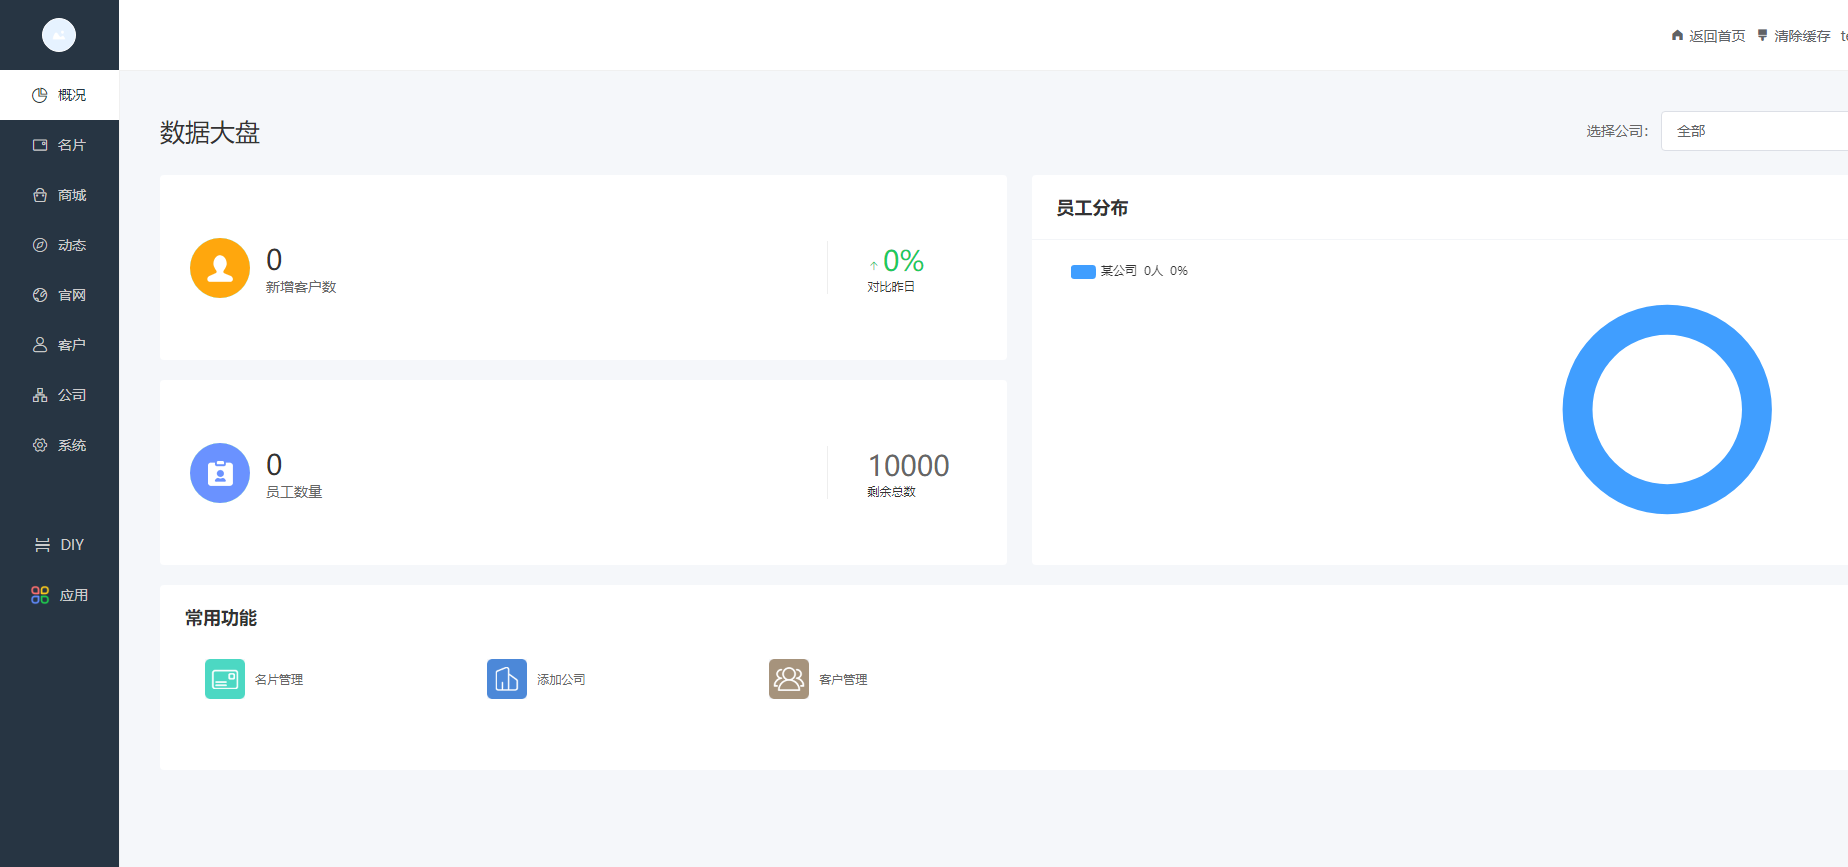Click the blue donut chart ring
The height and width of the screenshot is (867, 1848).
1577,410
